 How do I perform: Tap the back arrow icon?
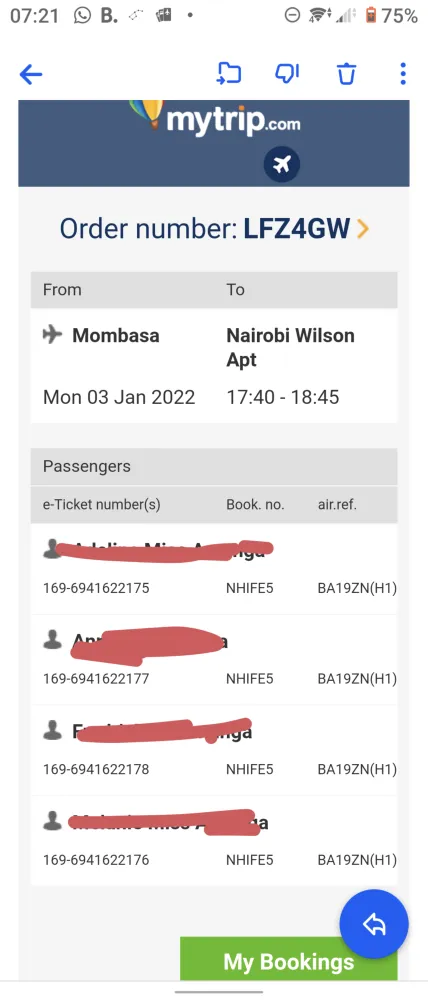click(x=31, y=75)
